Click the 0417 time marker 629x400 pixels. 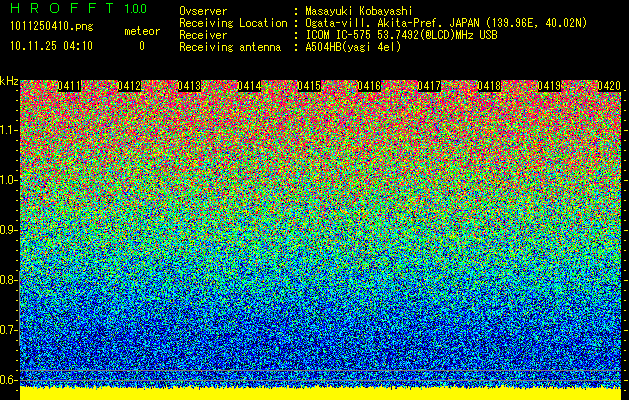pos(429,86)
